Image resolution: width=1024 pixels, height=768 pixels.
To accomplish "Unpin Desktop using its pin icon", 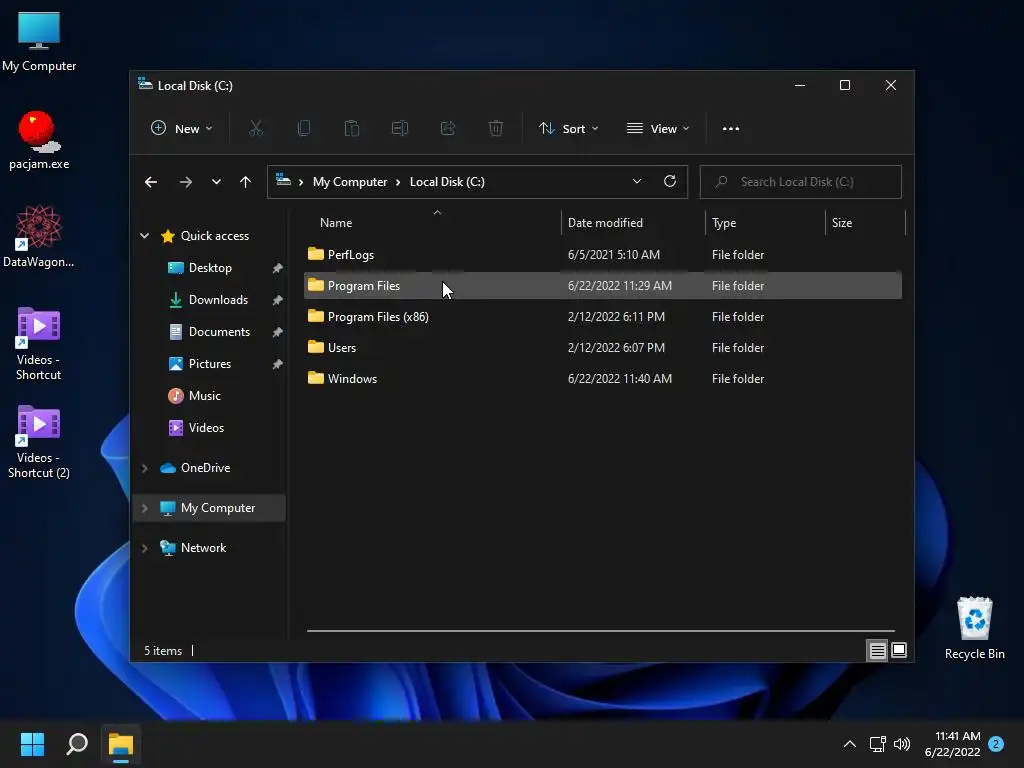I will click(x=278, y=268).
